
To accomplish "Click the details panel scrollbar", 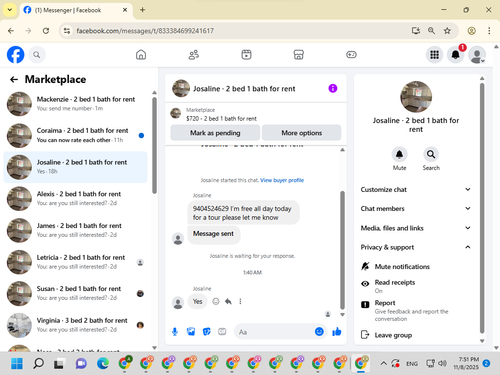I will pyautogui.click(x=482, y=208).
